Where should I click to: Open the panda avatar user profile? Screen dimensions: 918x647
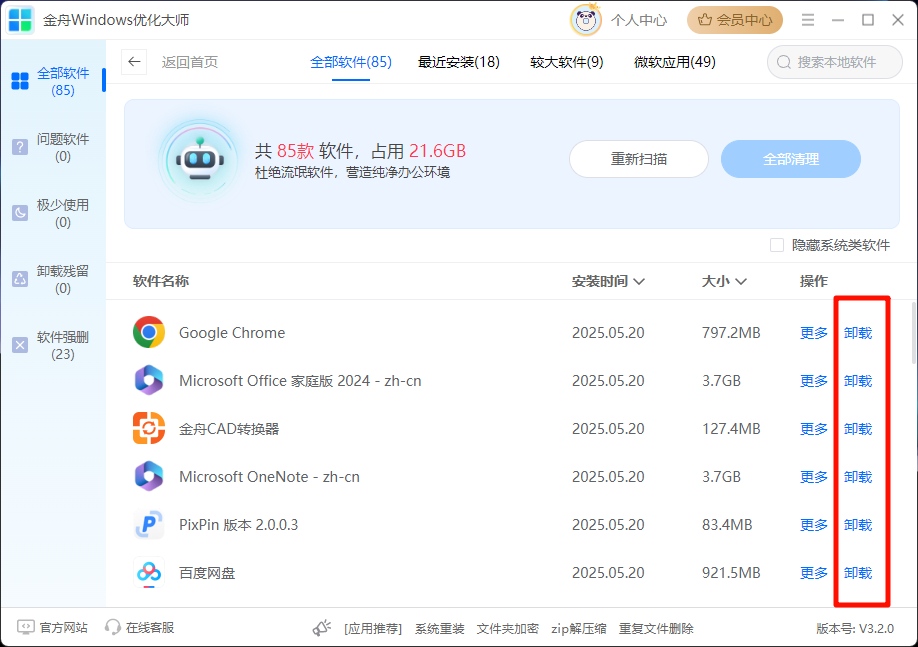585,20
